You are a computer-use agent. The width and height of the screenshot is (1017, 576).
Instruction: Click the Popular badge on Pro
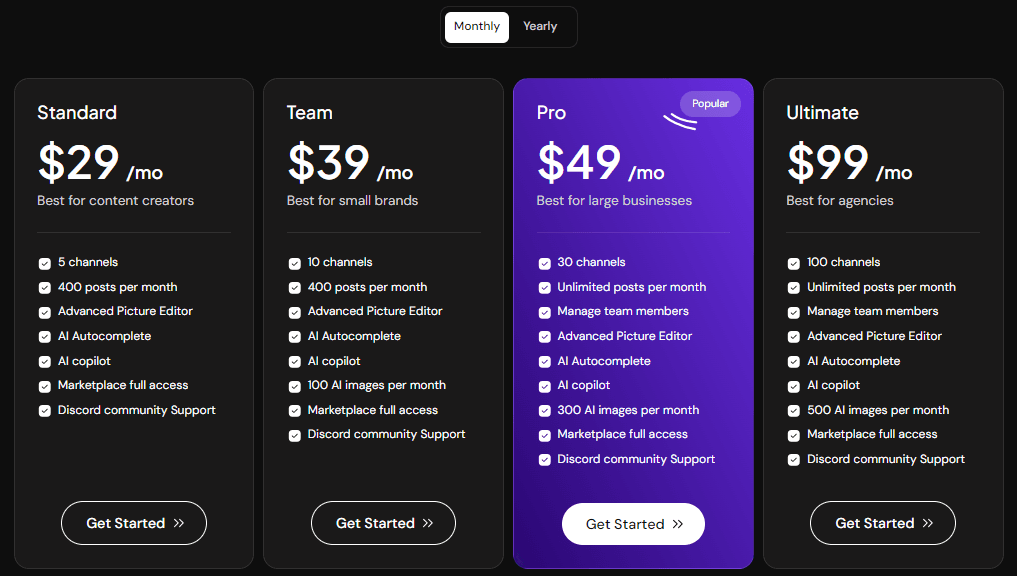point(710,104)
